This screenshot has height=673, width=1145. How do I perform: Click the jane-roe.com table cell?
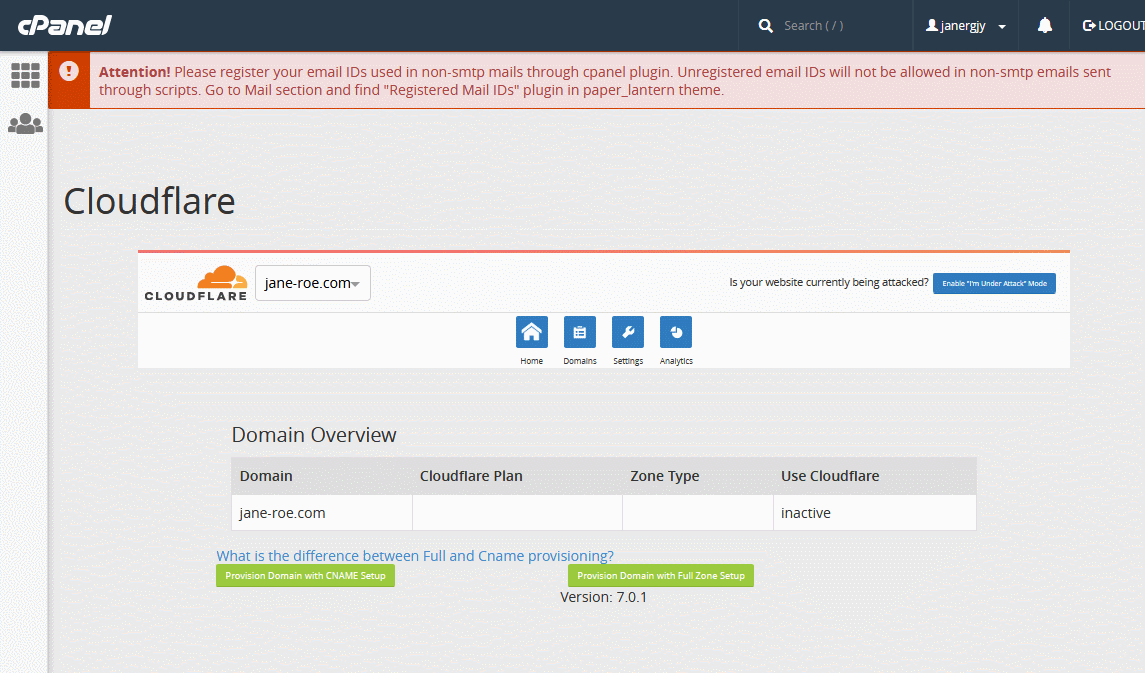tap(321, 512)
